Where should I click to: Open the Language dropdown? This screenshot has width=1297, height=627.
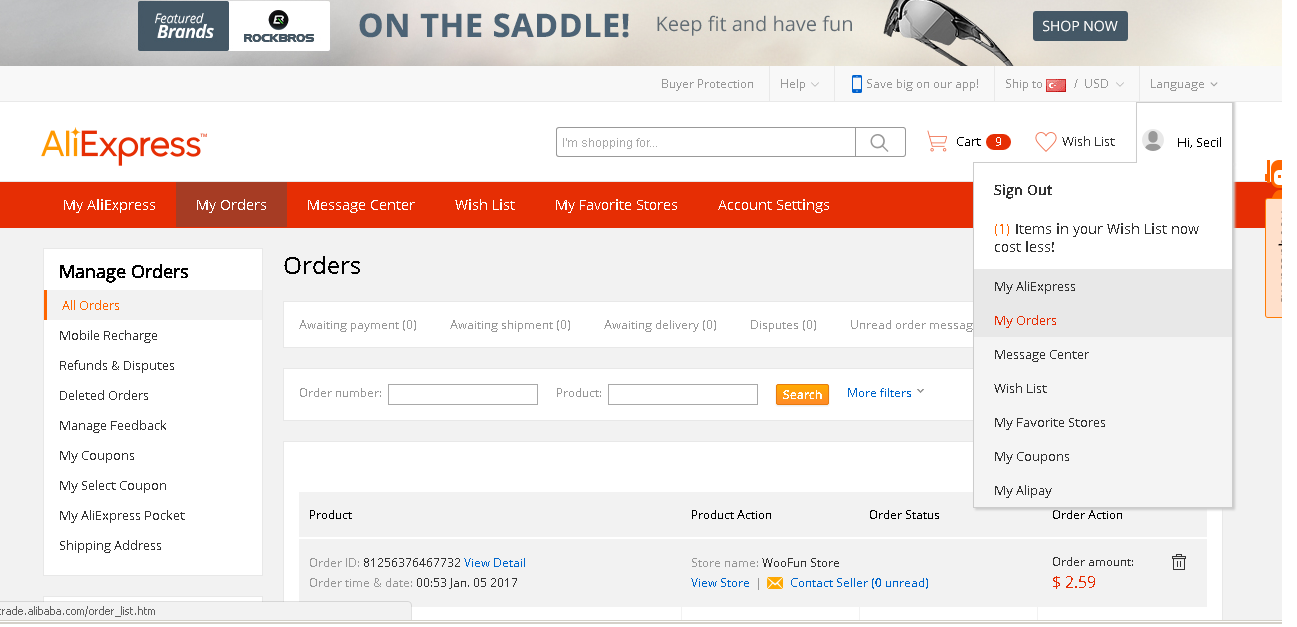pyautogui.click(x=1184, y=84)
